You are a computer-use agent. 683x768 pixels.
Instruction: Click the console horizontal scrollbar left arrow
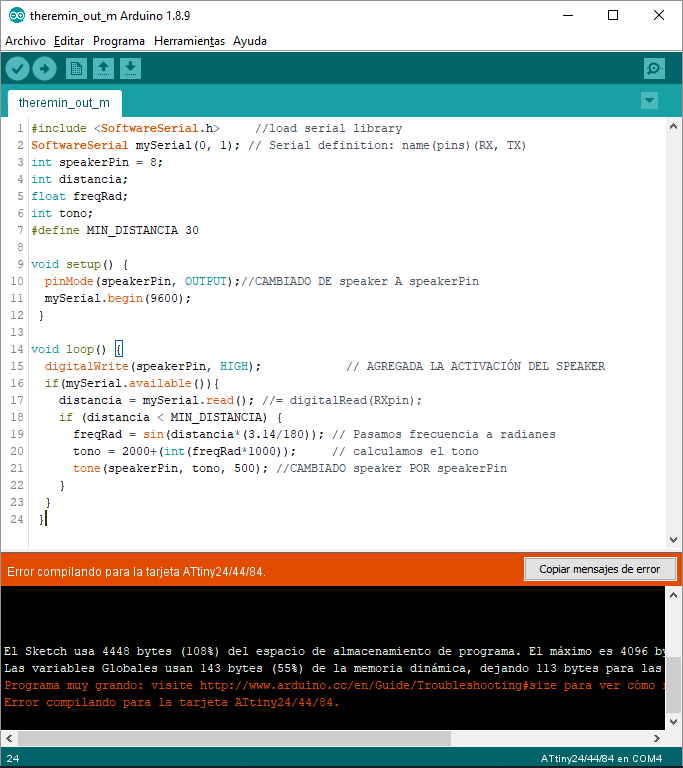tap(9, 738)
